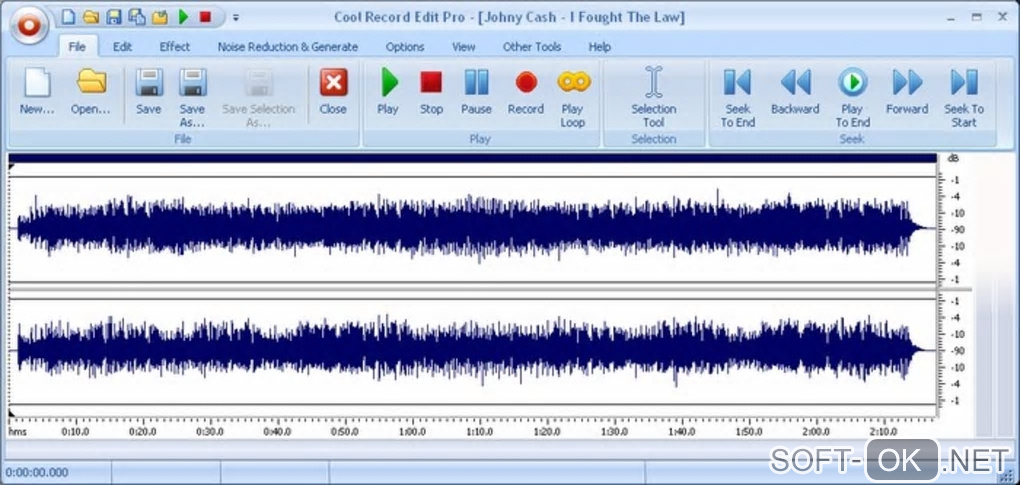Open the round red application menu button

point(30,25)
